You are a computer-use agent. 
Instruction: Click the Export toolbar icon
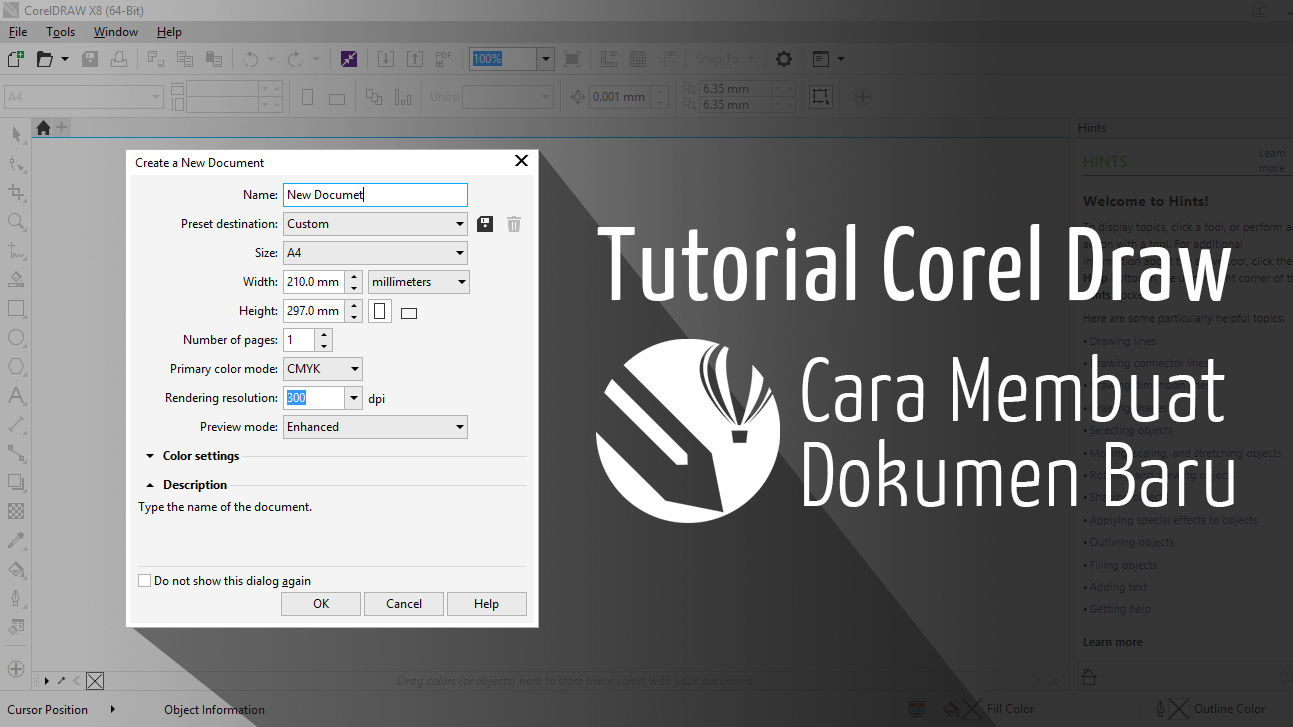[415, 59]
